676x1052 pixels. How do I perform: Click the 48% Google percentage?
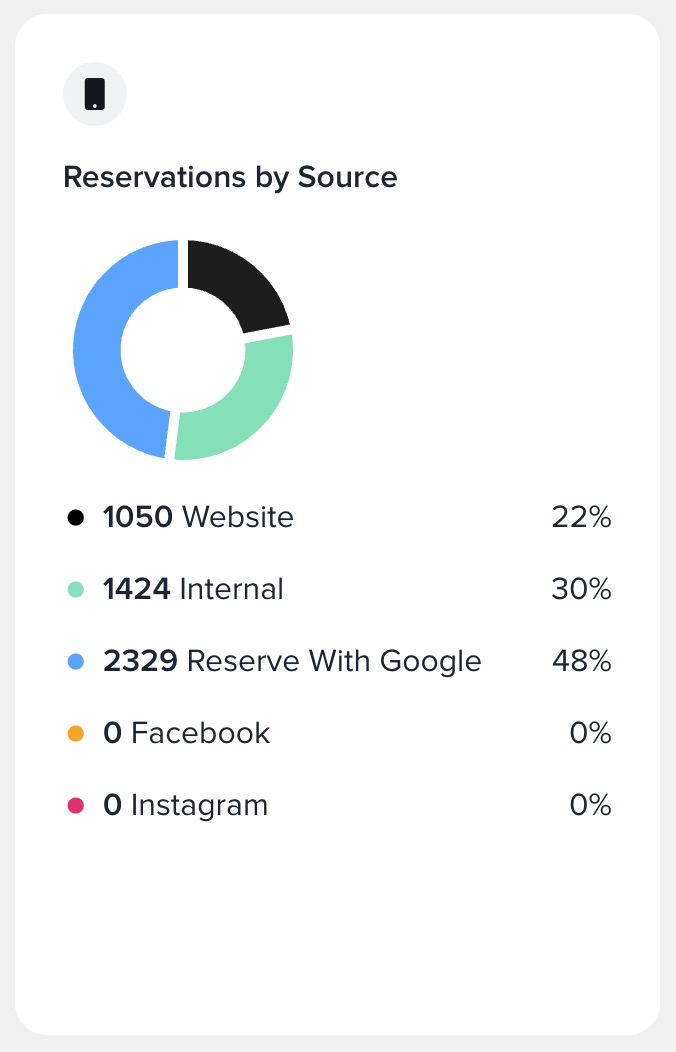pos(581,662)
